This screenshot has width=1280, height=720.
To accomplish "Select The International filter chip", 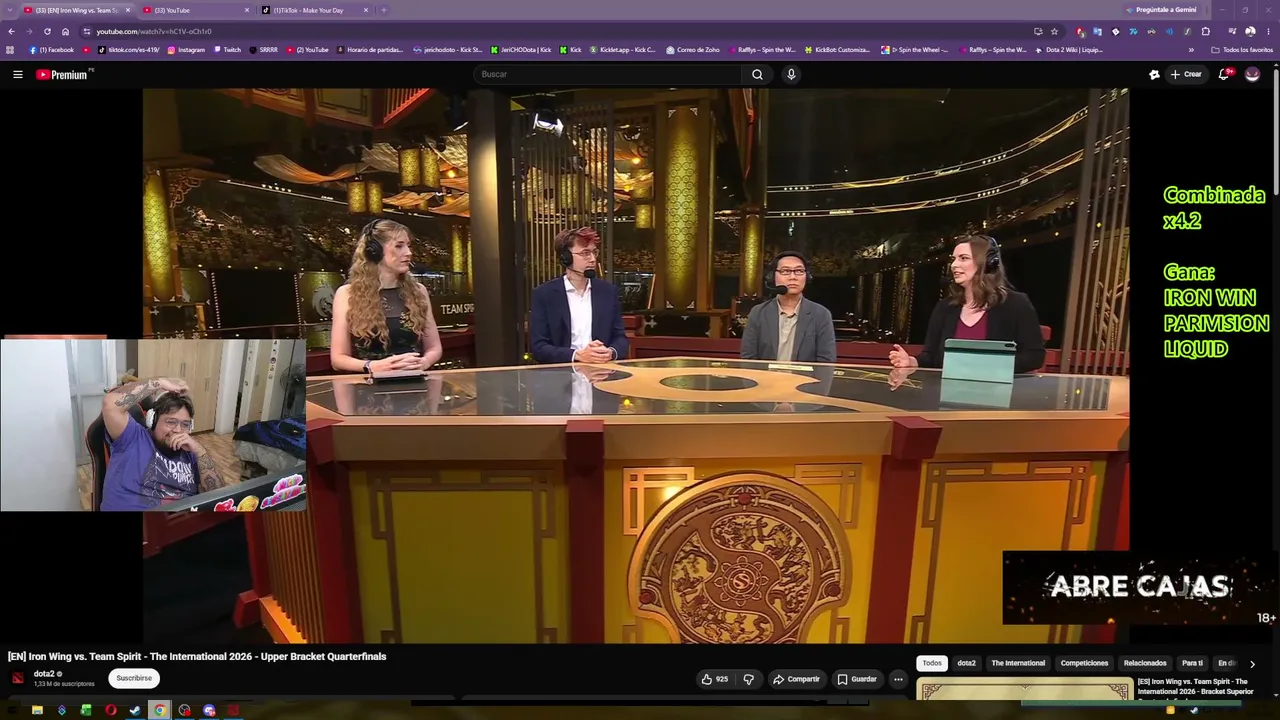I will point(1018,663).
